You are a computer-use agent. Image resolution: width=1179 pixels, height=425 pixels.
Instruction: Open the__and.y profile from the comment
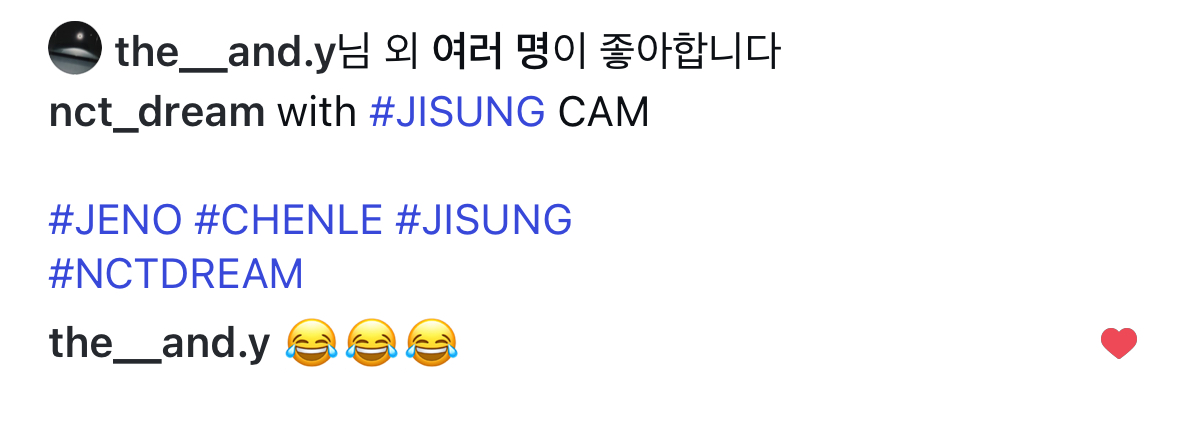(x=159, y=344)
